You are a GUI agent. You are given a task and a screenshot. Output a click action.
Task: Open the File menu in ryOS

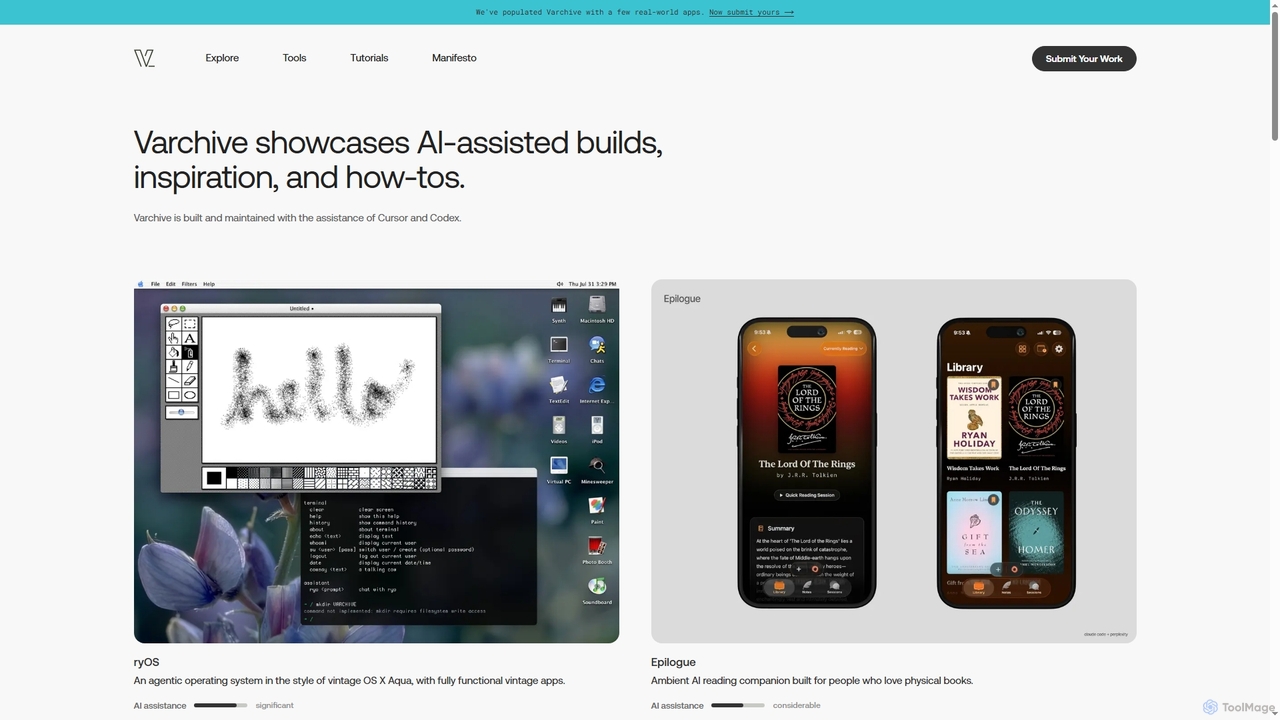[155, 284]
